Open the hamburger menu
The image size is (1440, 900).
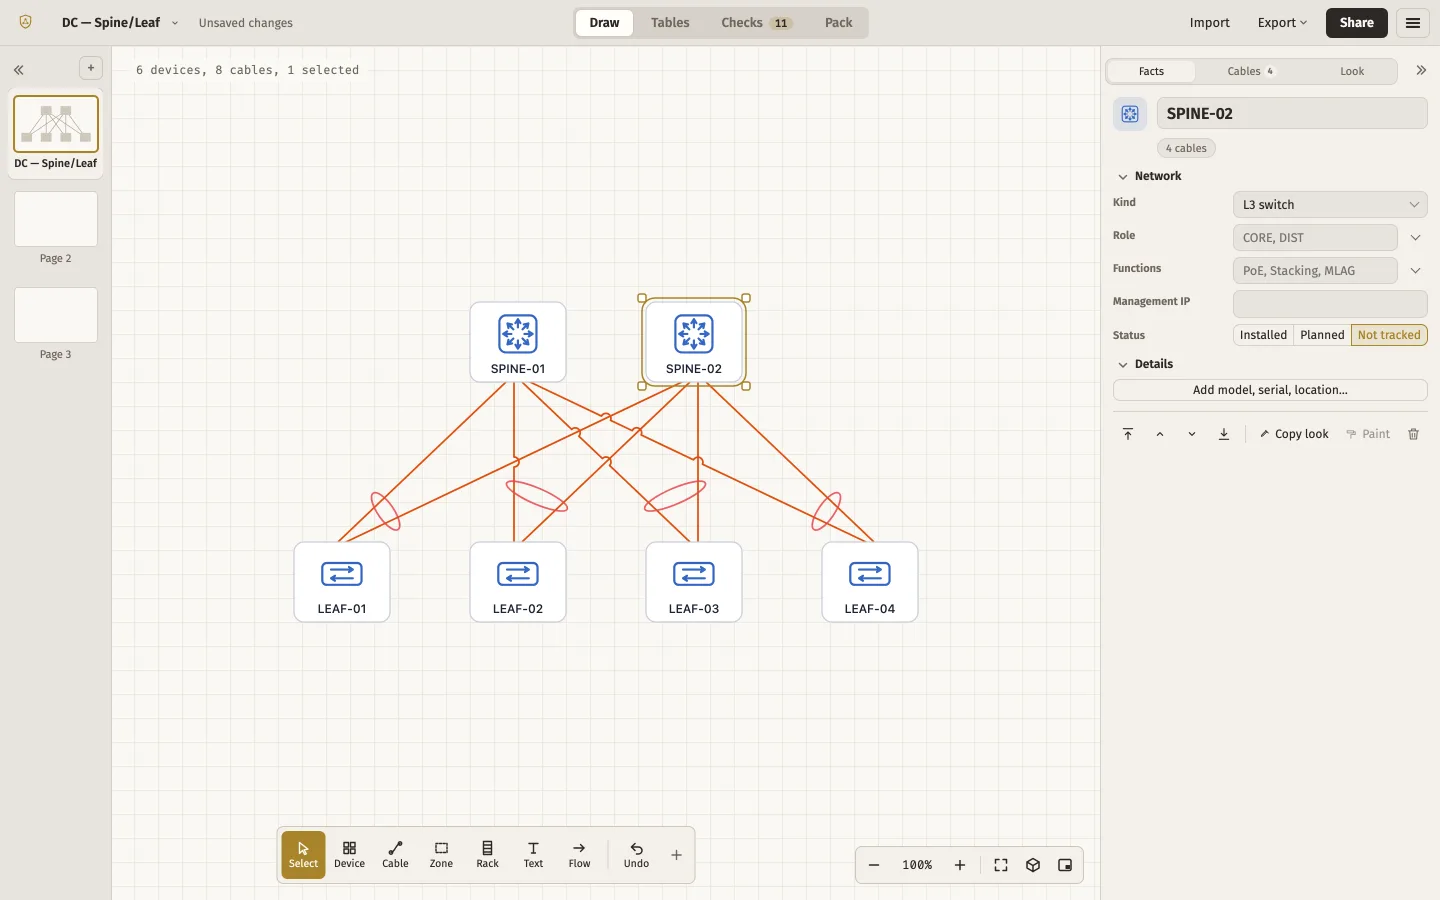[x=1413, y=23]
